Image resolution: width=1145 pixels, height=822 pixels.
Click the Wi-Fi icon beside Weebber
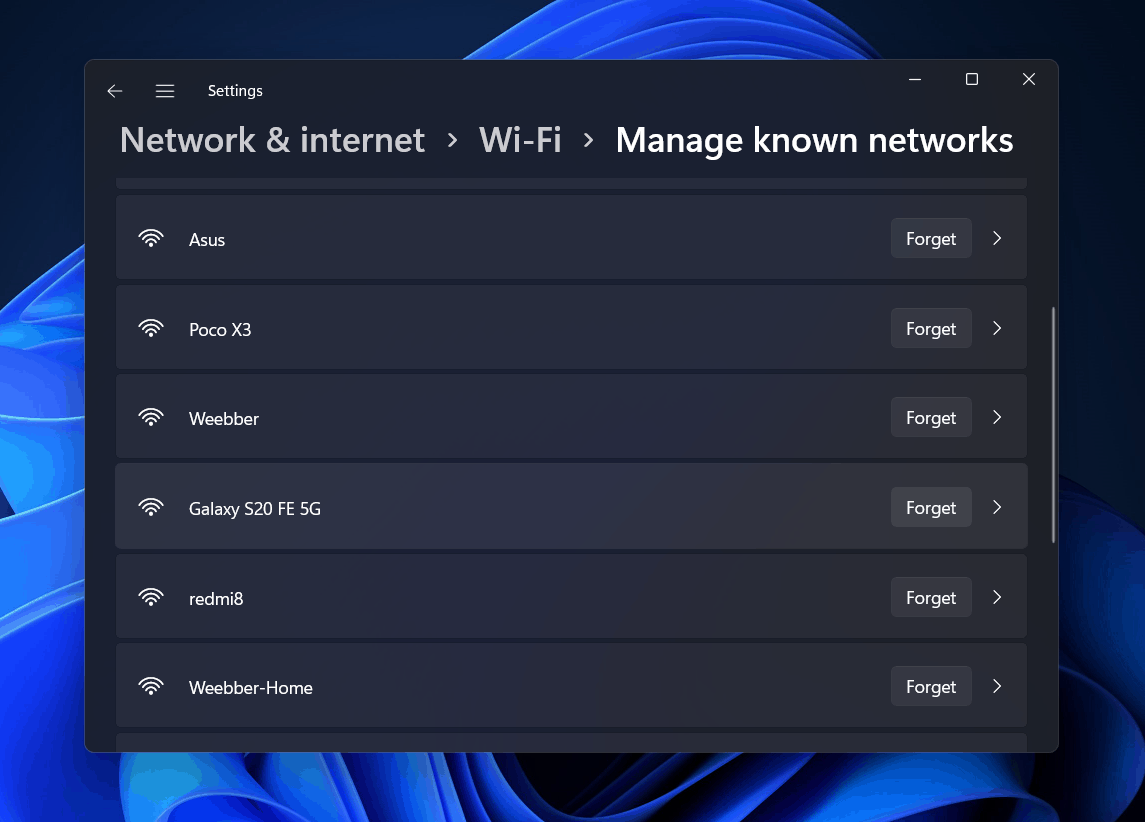tap(151, 417)
